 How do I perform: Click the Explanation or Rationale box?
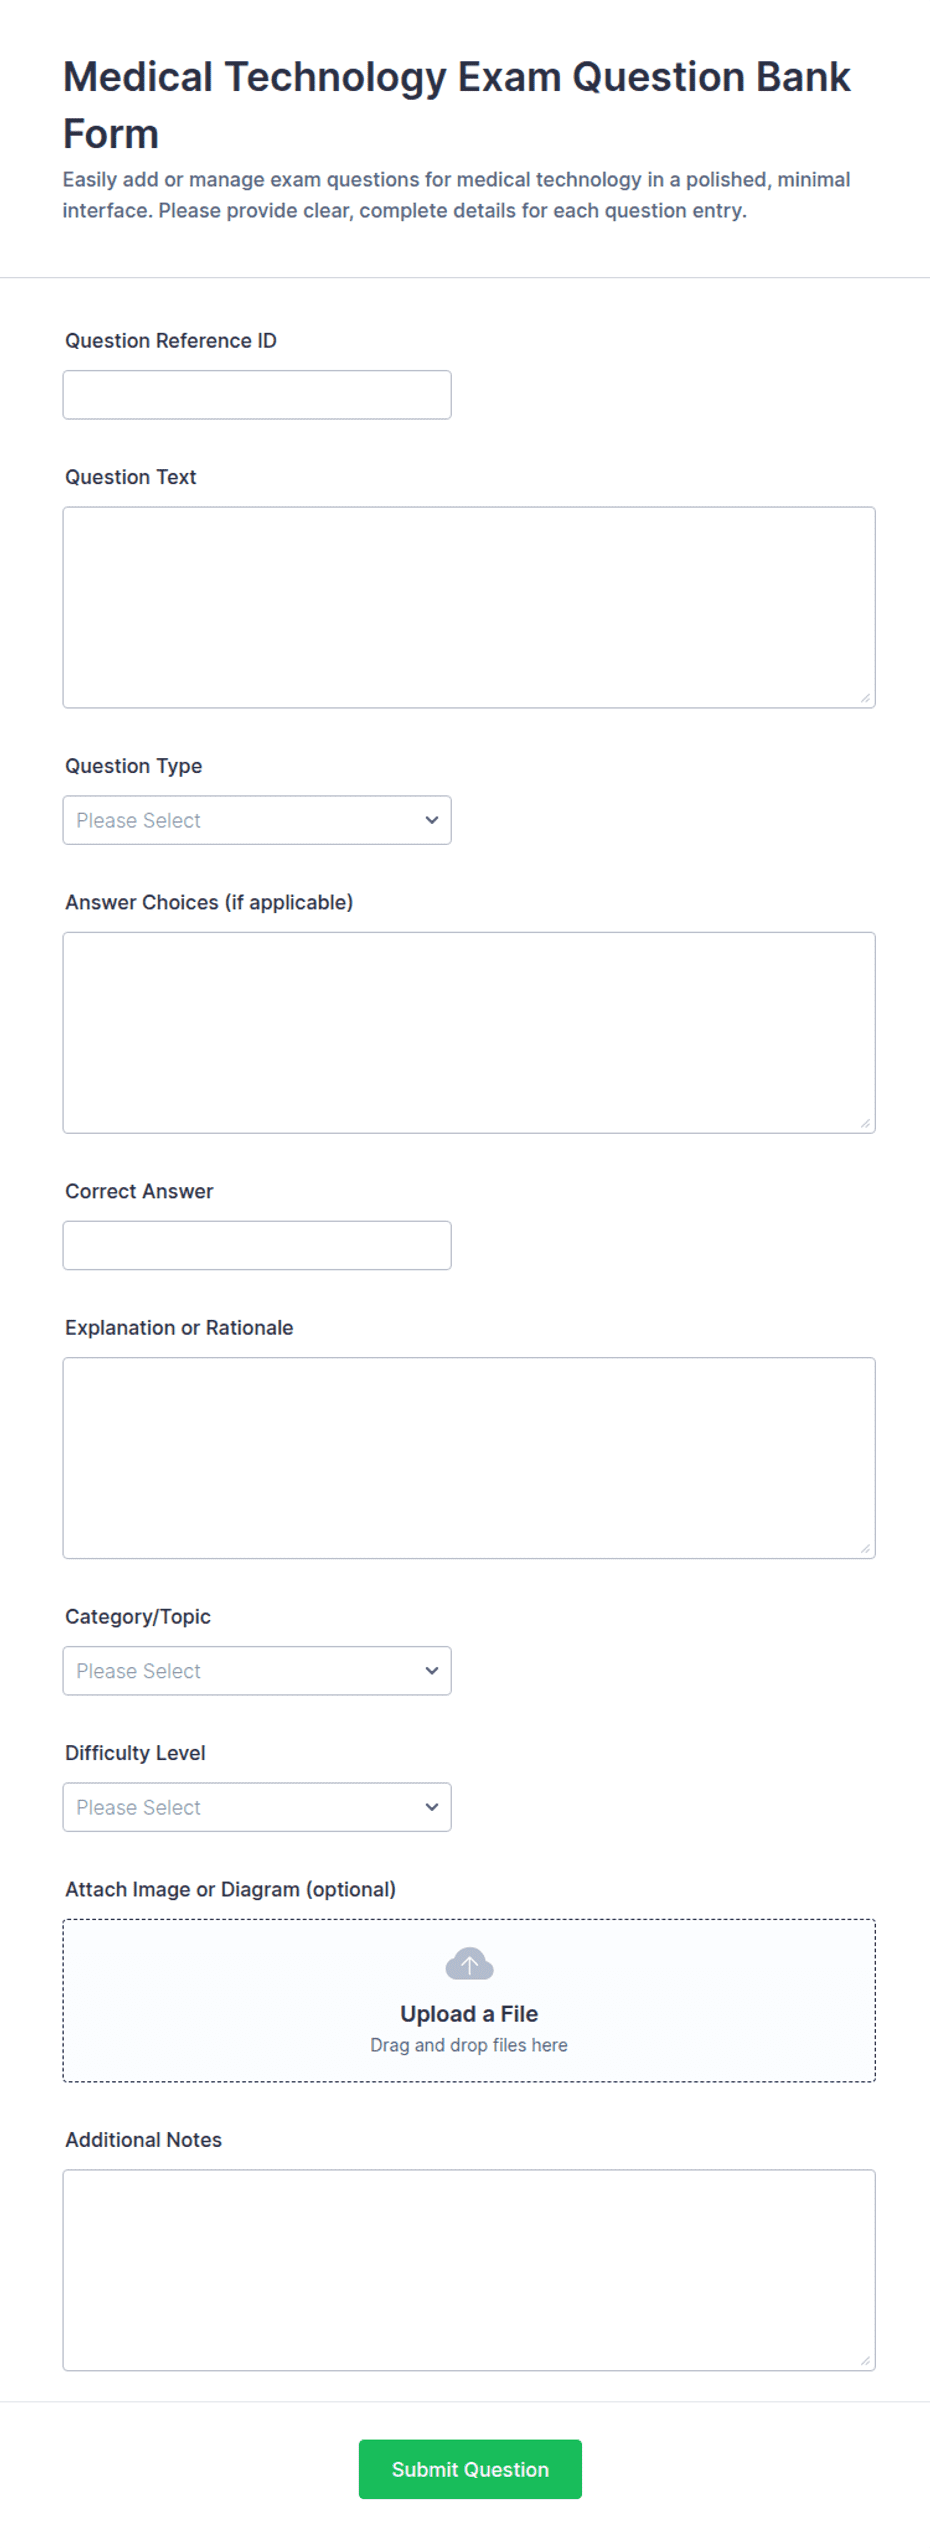(469, 1458)
